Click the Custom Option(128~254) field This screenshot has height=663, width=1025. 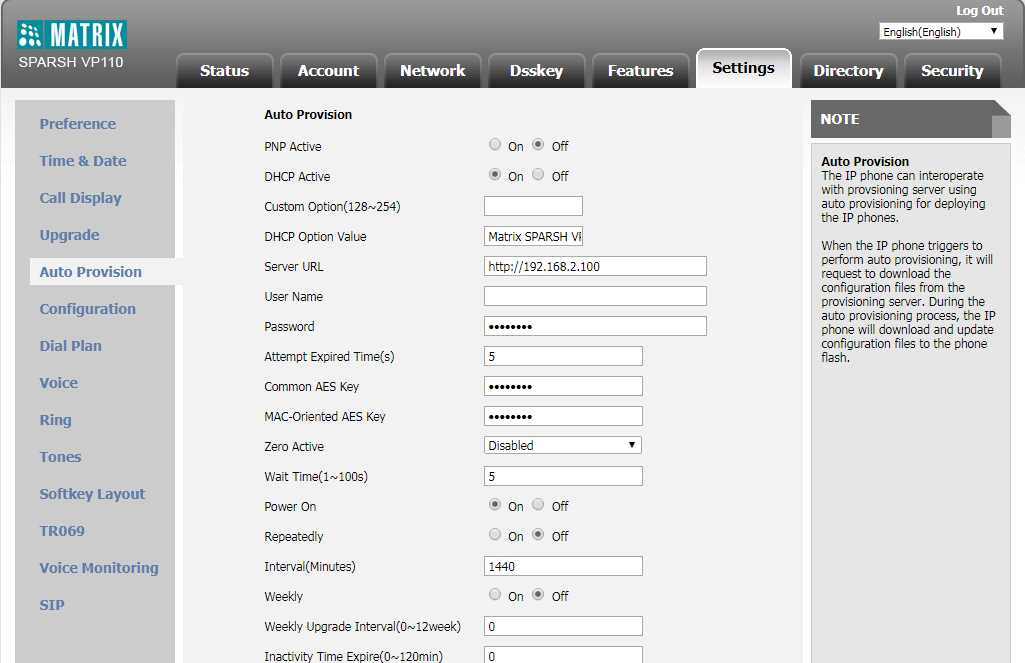pyautogui.click(x=533, y=206)
